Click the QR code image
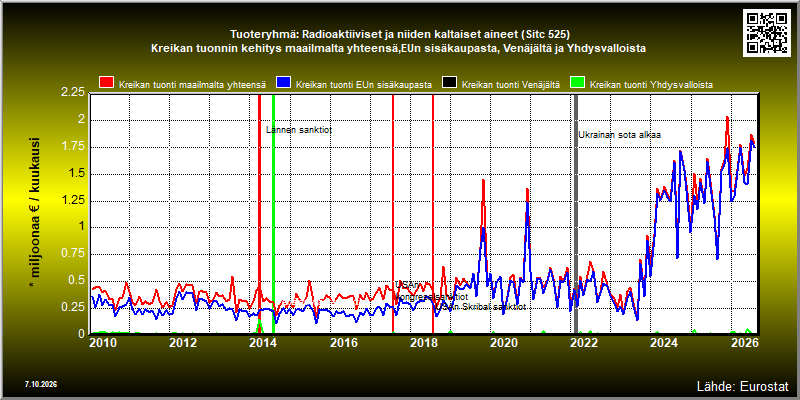The image size is (800, 400). (x=767, y=32)
